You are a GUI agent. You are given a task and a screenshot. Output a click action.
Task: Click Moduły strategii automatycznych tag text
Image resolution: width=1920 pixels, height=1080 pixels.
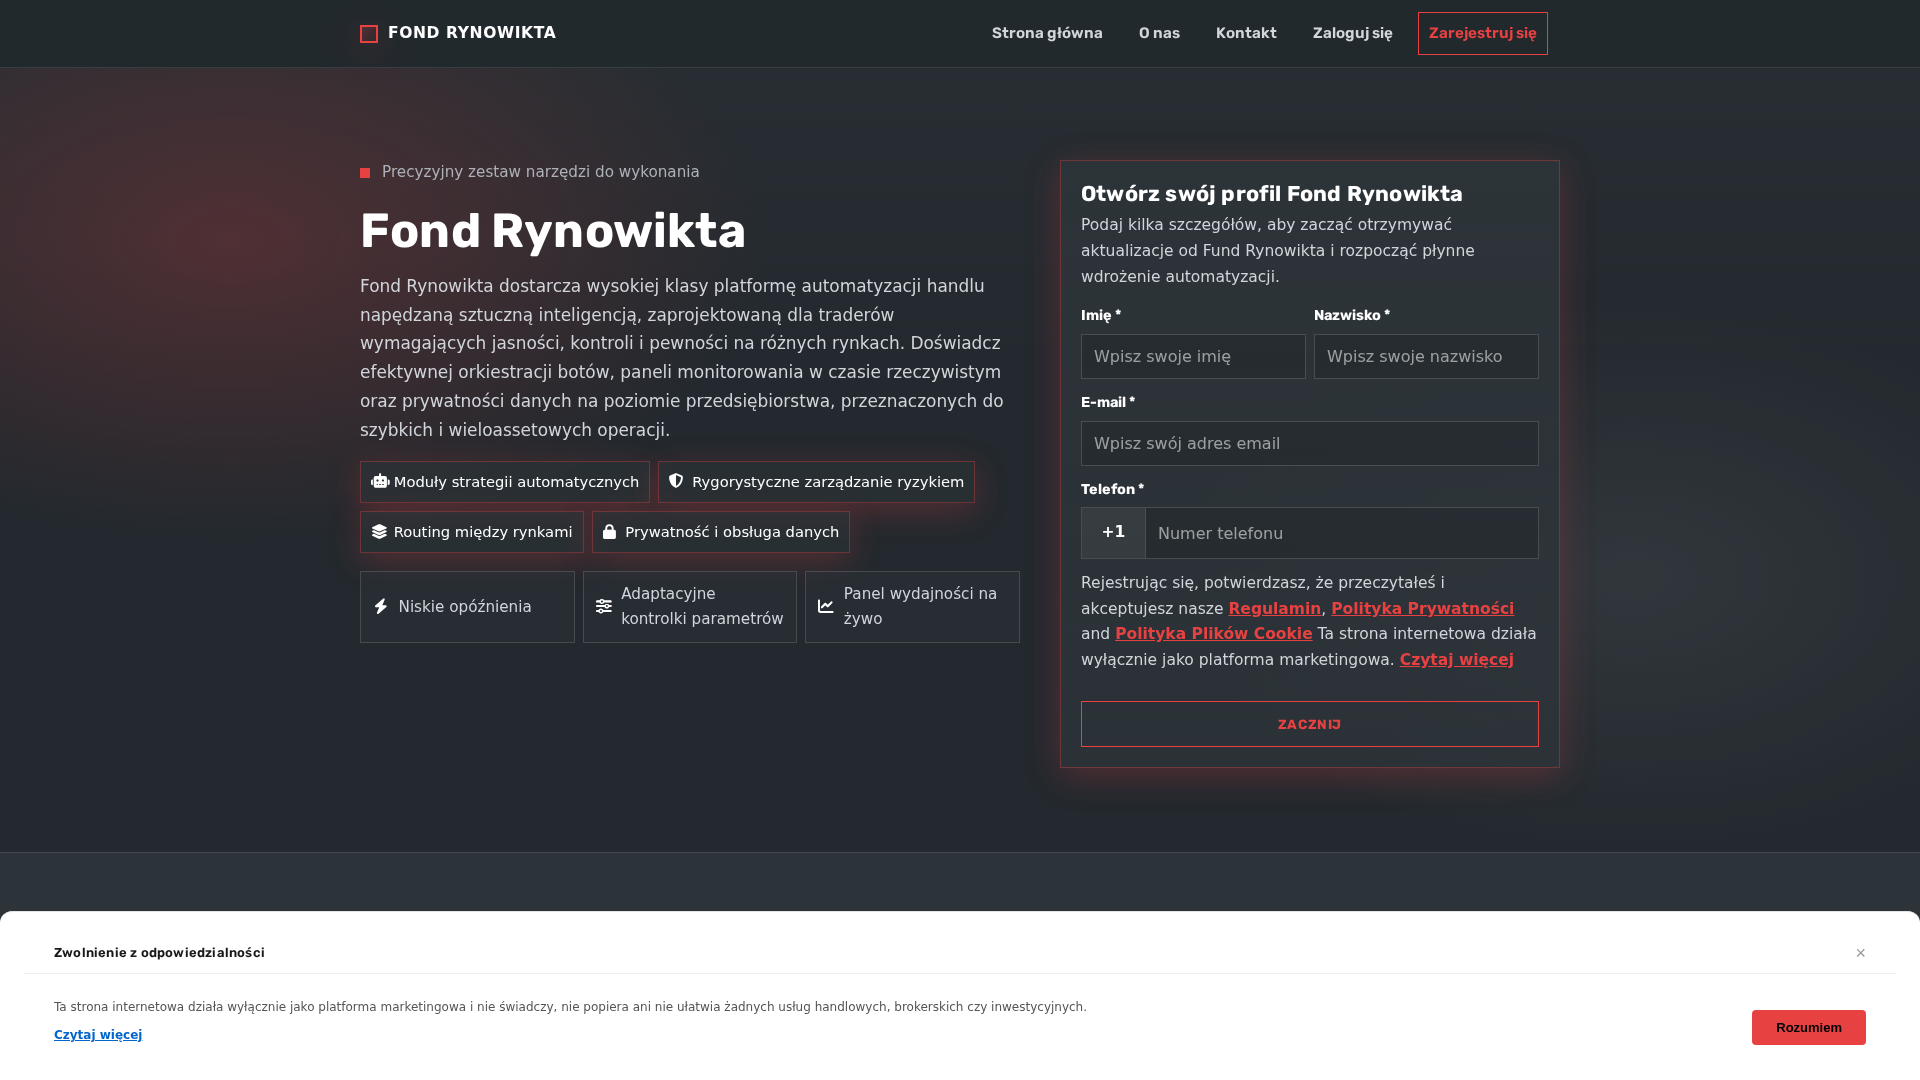tap(516, 482)
